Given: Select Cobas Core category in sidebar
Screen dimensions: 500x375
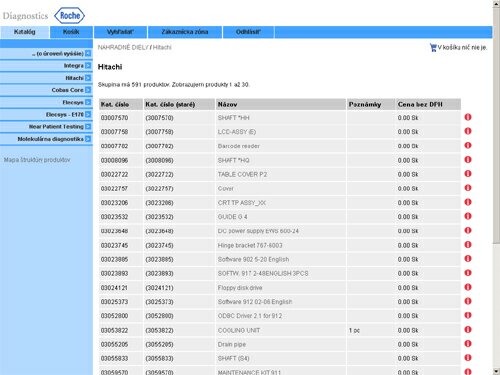Looking at the screenshot, I should (67, 90).
